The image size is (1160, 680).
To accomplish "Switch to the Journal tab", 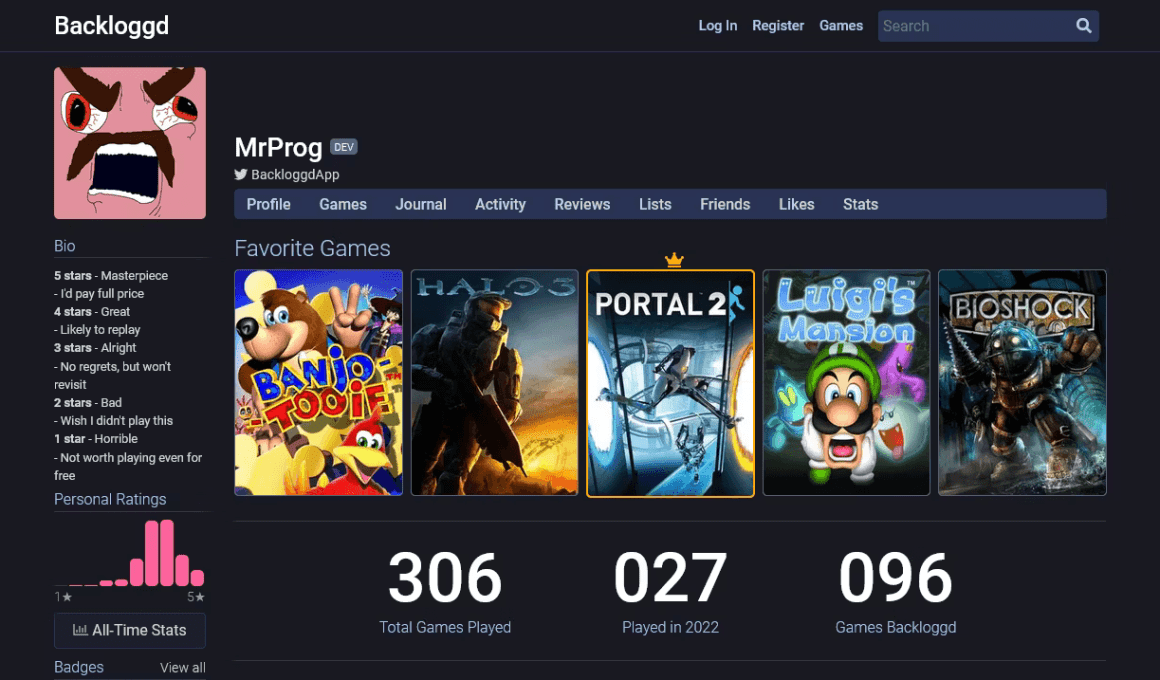I will pyautogui.click(x=420, y=204).
